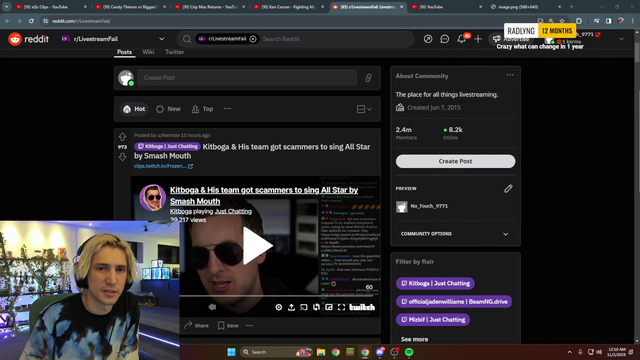
Task: Remove the r/LivestreamFail search filter
Action: tap(253, 39)
